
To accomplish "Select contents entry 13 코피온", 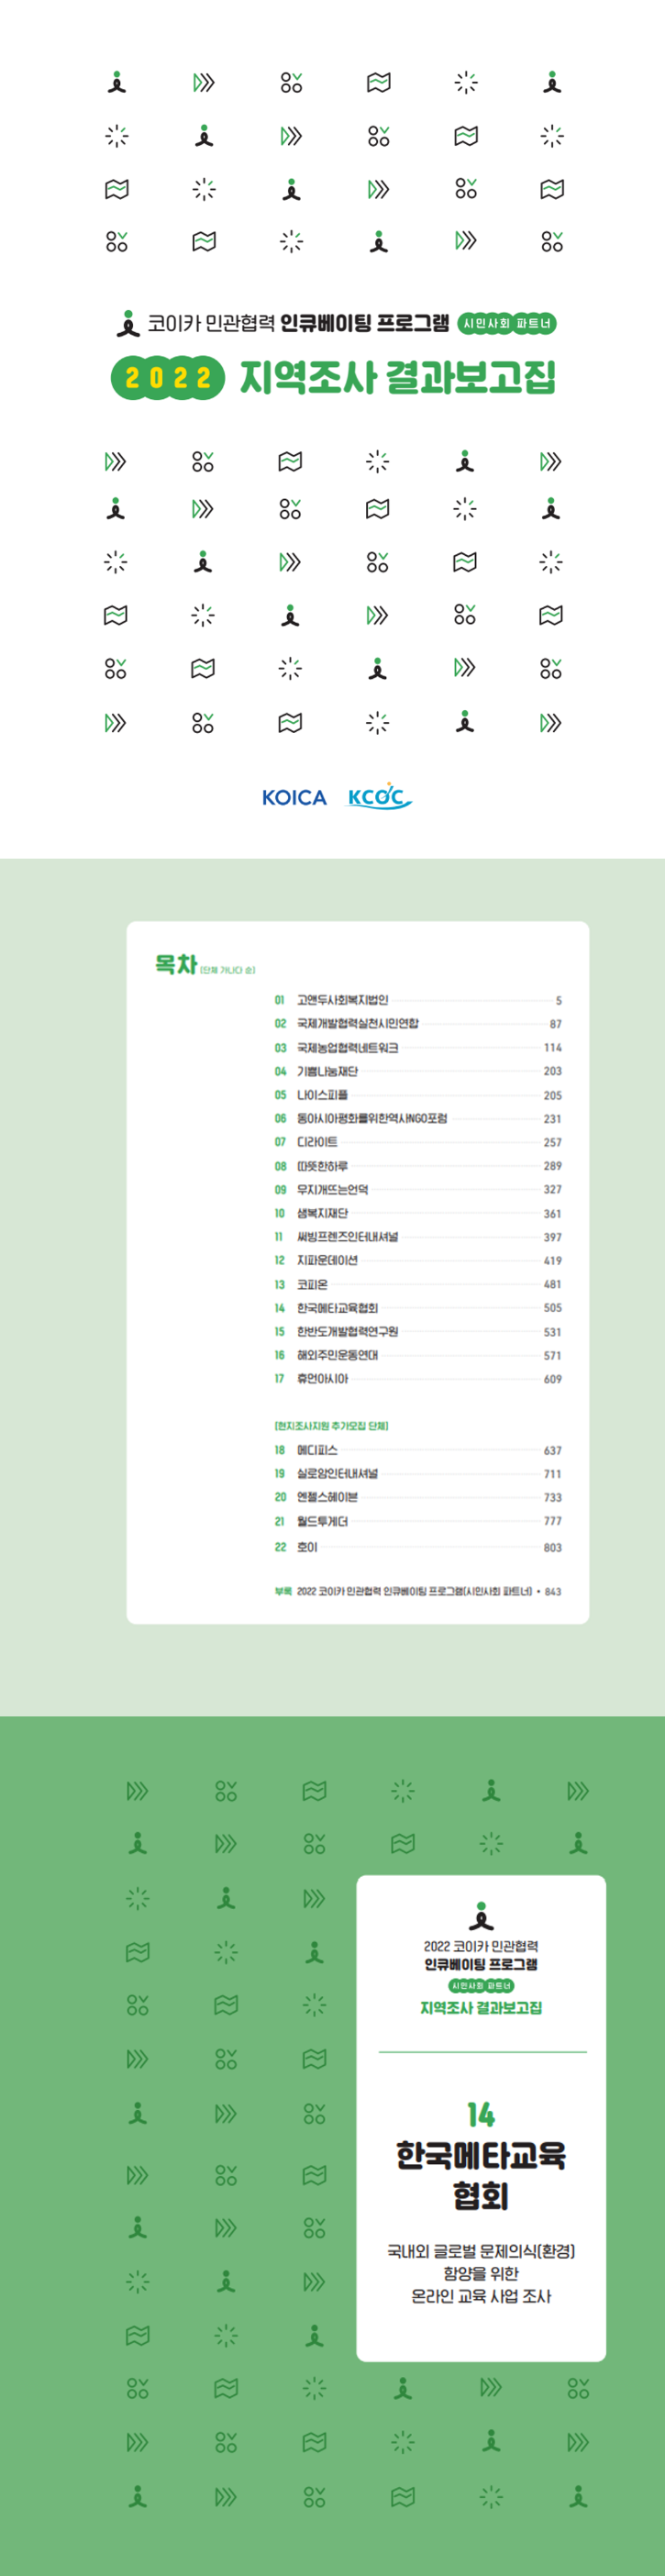I will 418,1284.
